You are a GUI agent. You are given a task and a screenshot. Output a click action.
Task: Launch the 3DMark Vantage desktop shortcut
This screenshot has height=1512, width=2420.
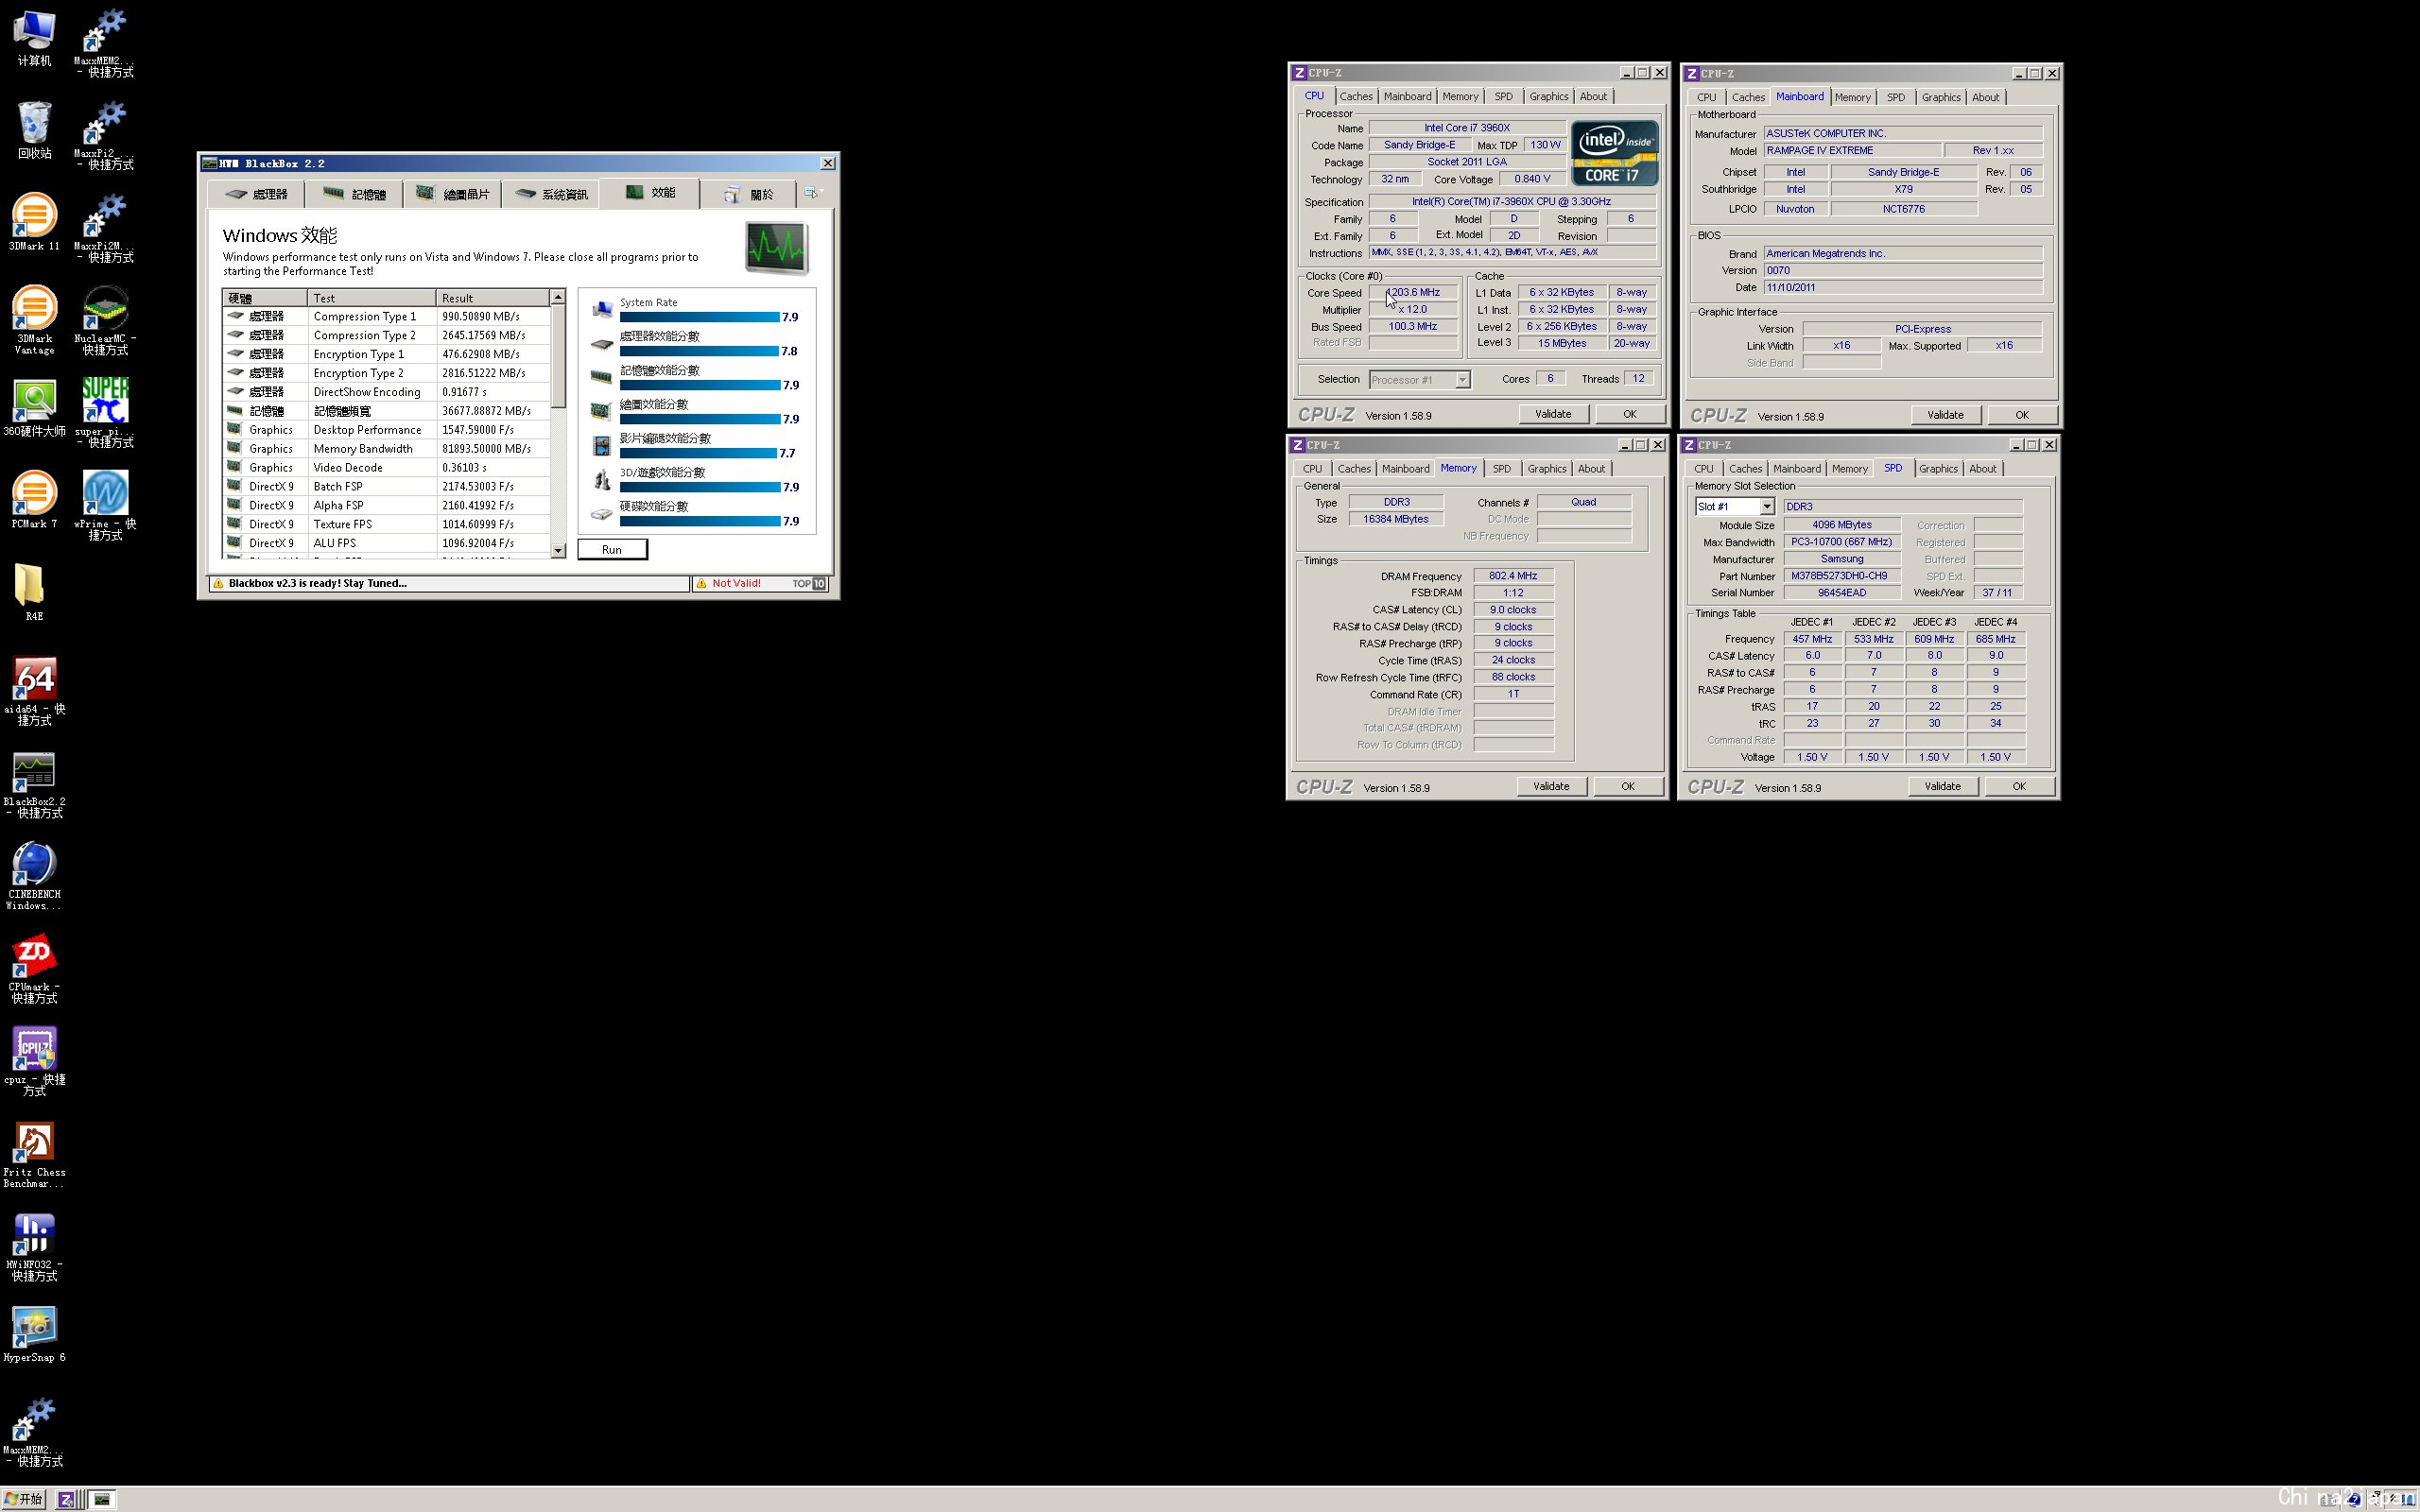click(x=34, y=320)
